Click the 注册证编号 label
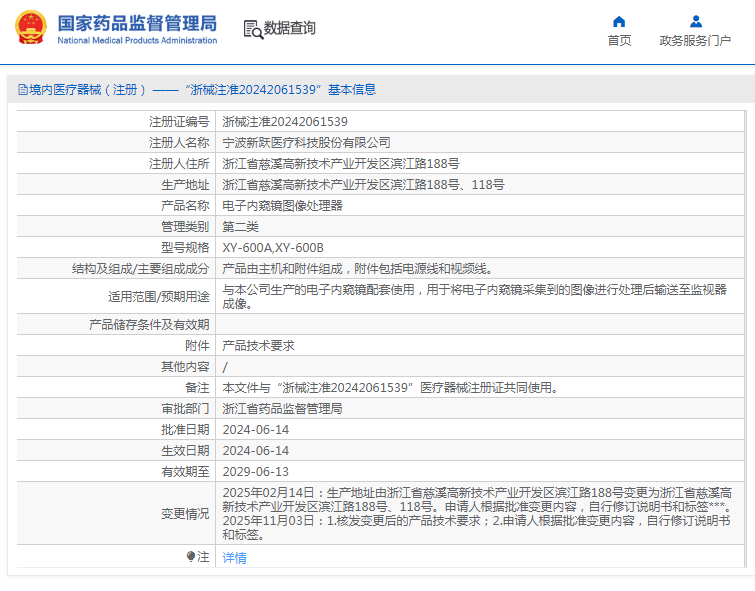The width and height of the screenshot is (755, 591). [179, 122]
